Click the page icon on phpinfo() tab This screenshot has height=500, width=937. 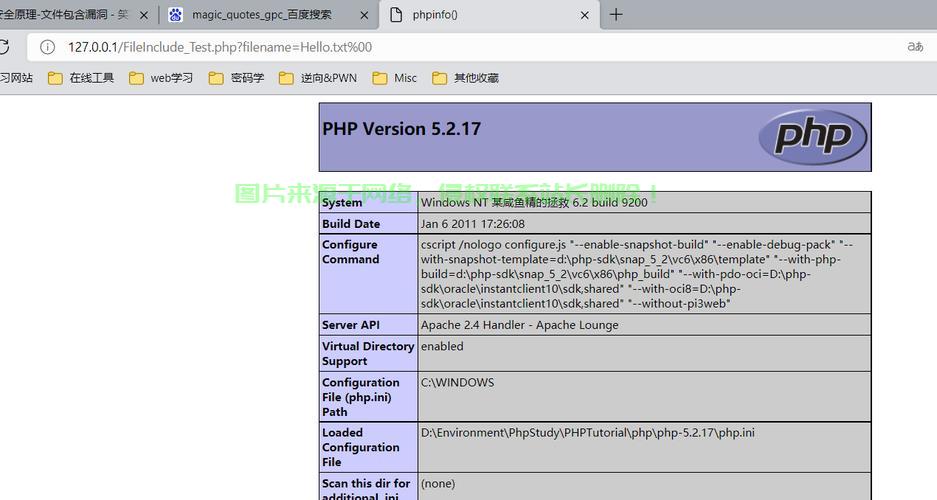point(396,15)
